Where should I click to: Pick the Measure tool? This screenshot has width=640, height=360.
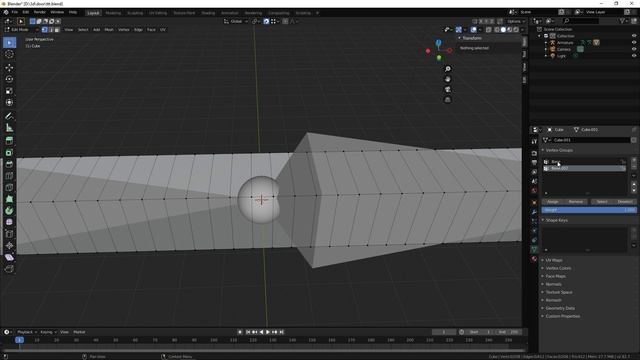tap(9, 128)
